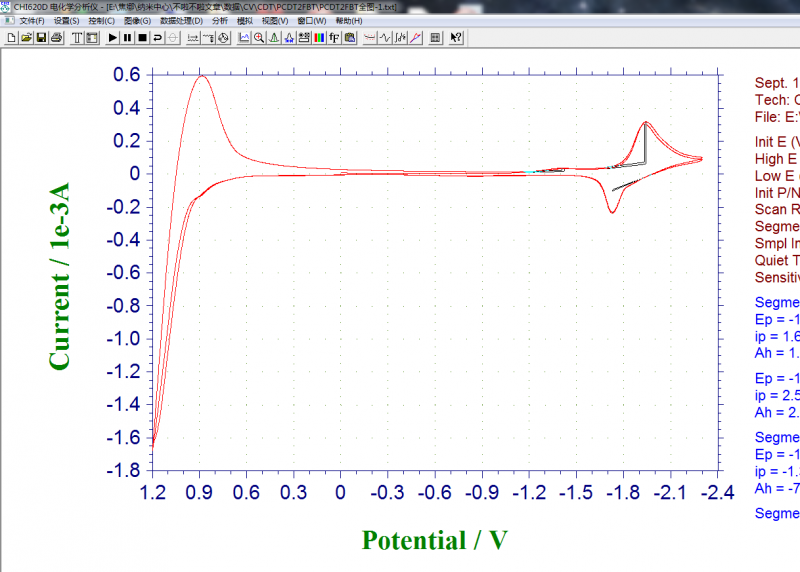Run the experiment with play button
The width and height of the screenshot is (800, 572).
point(113,38)
